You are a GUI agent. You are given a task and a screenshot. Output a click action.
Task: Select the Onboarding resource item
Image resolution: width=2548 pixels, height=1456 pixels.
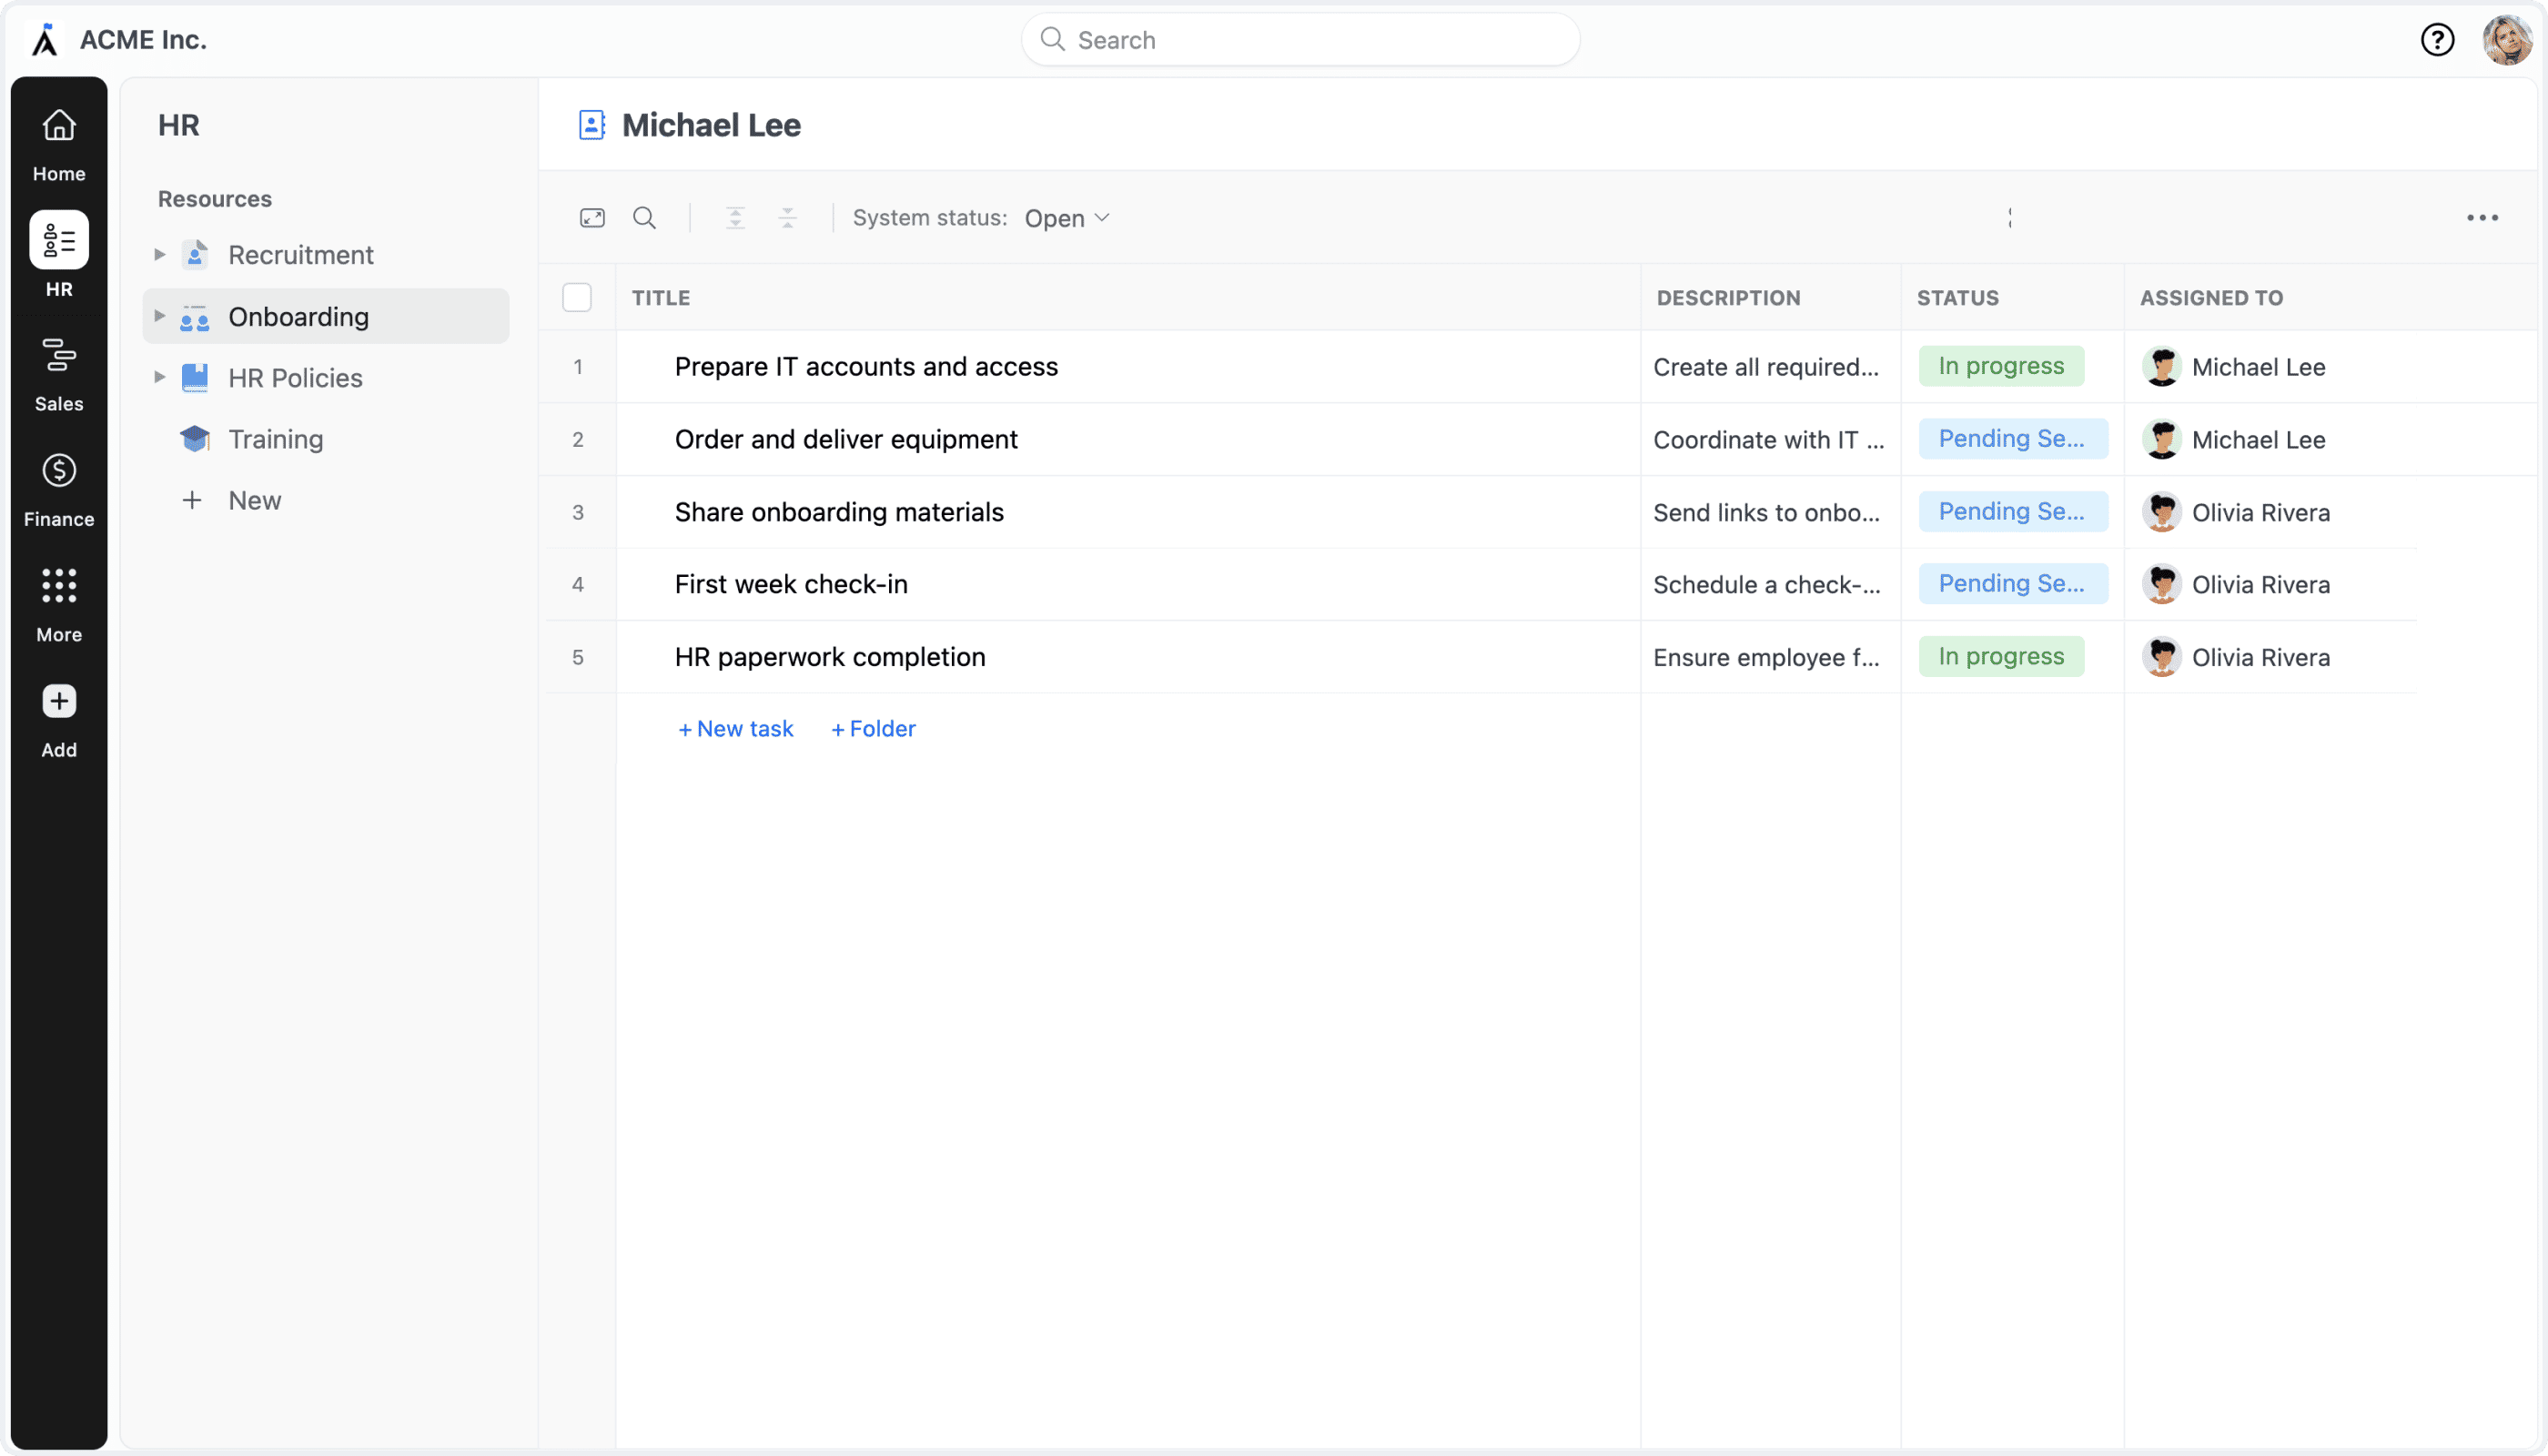pos(298,317)
